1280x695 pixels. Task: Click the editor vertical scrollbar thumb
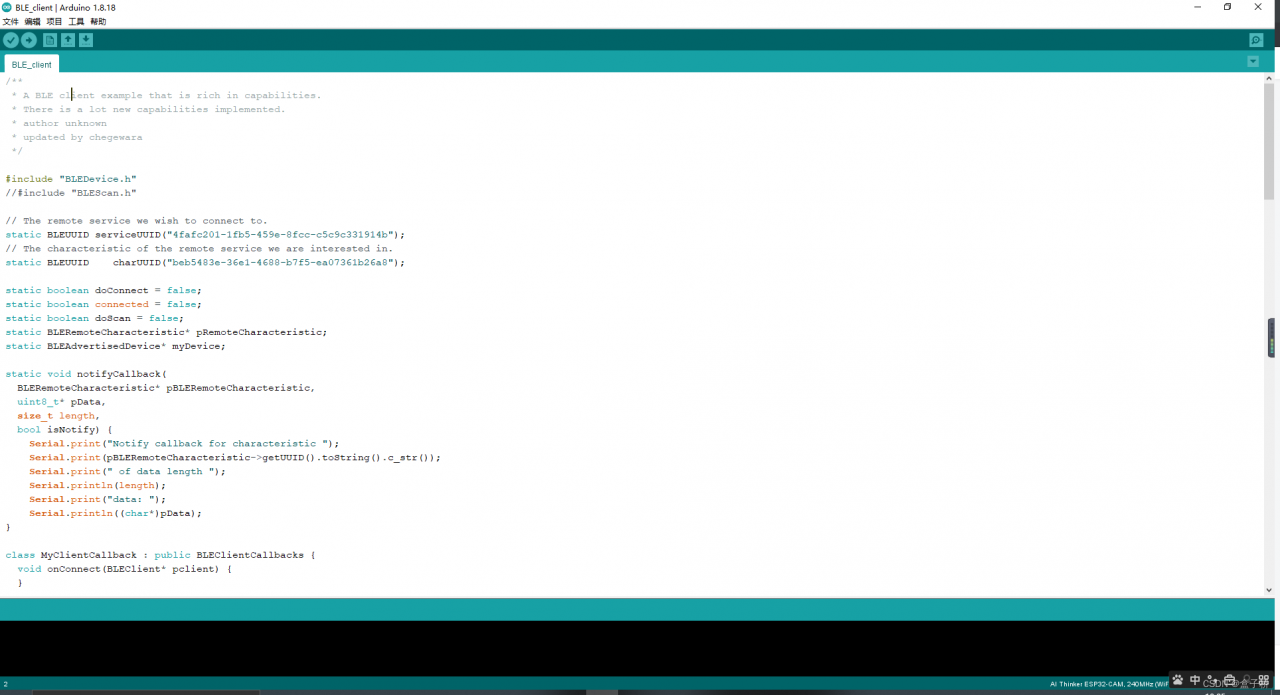1269,140
